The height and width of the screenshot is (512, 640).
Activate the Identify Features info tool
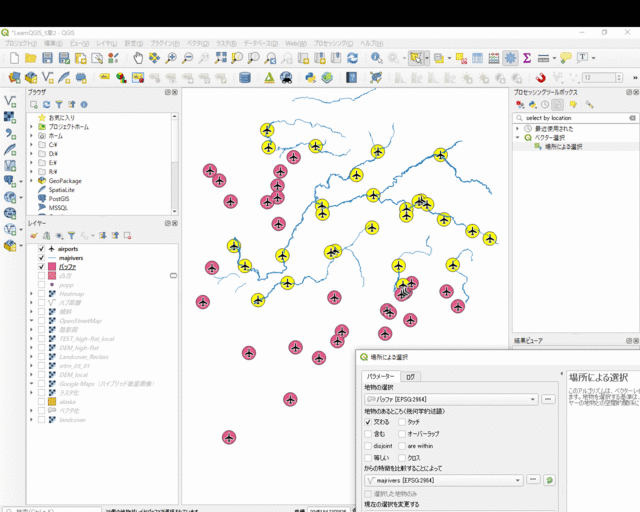(x=376, y=58)
